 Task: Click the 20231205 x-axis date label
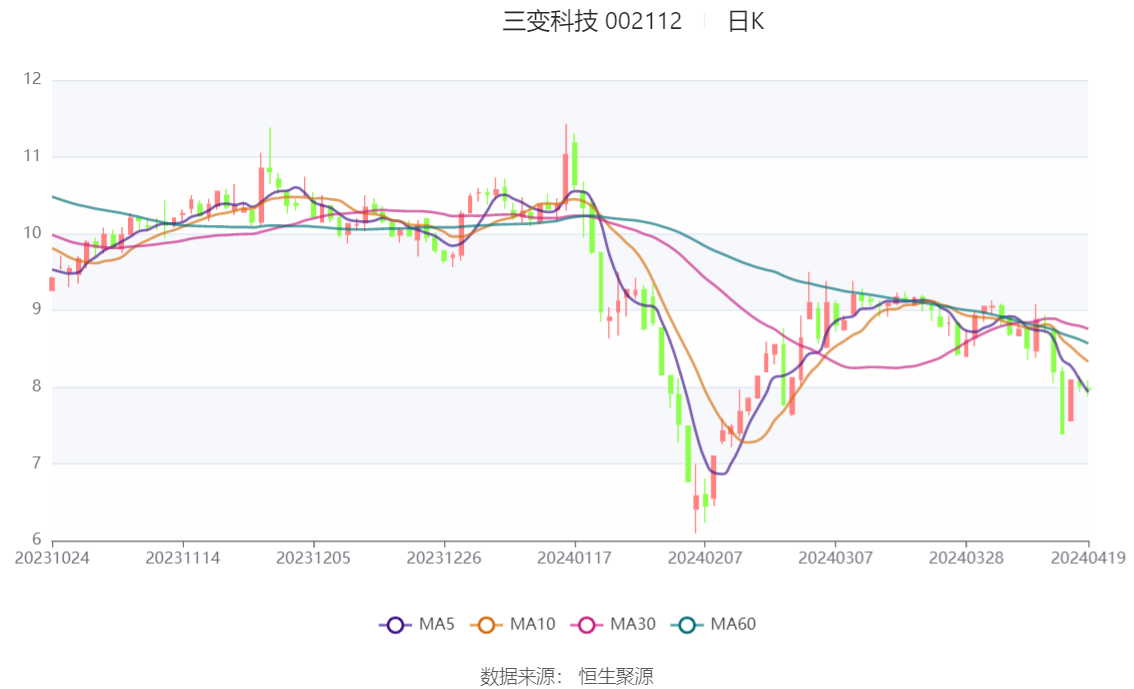coord(313,558)
